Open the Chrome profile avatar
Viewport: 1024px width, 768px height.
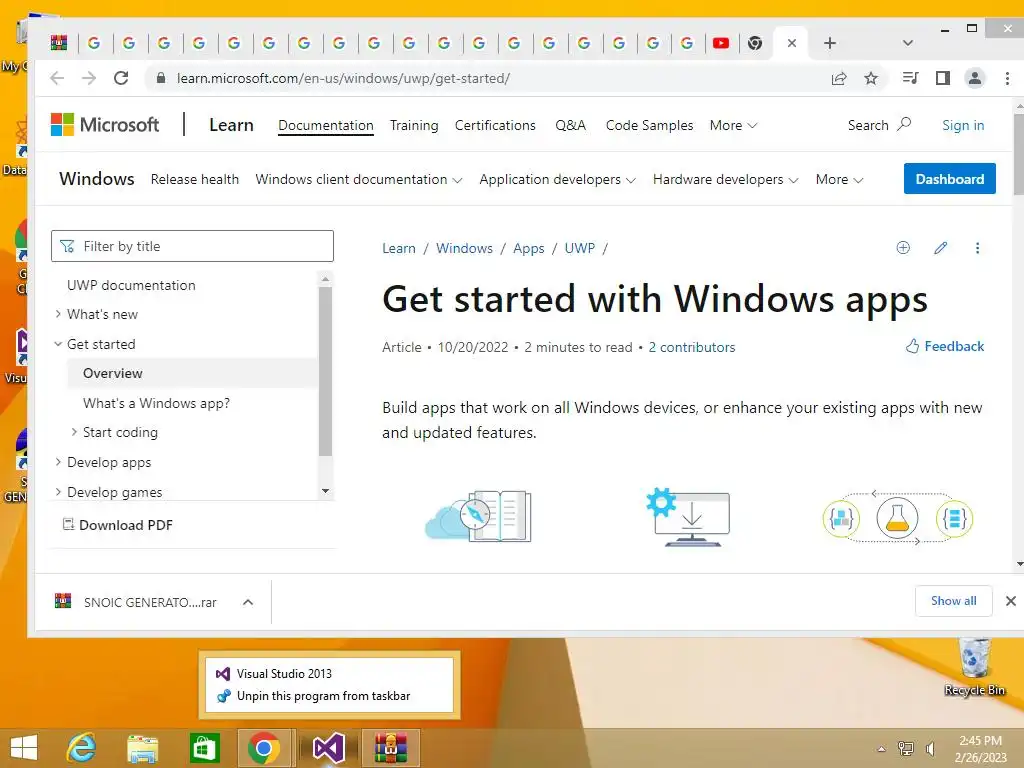coord(974,78)
